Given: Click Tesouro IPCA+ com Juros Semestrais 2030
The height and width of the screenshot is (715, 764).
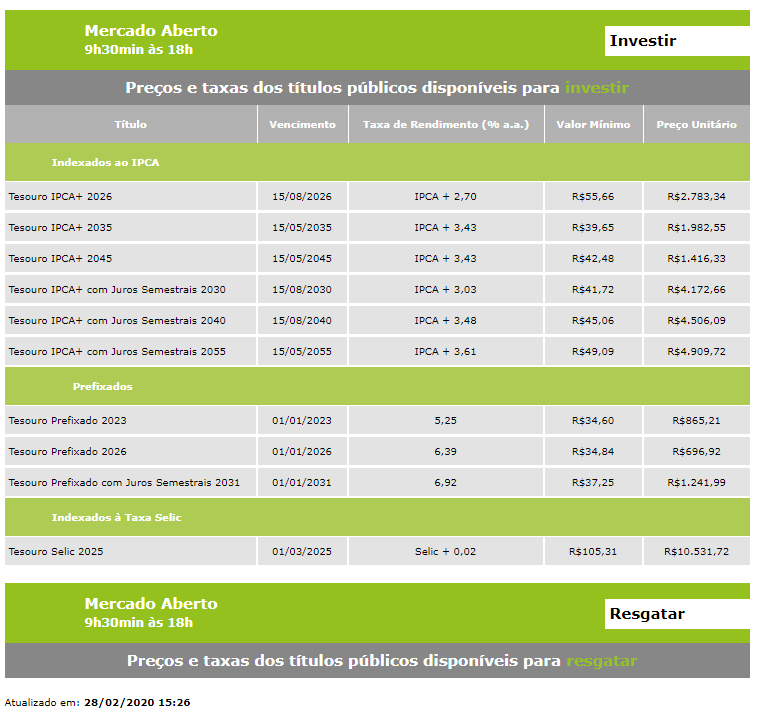Looking at the screenshot, I should coord(117,290).
